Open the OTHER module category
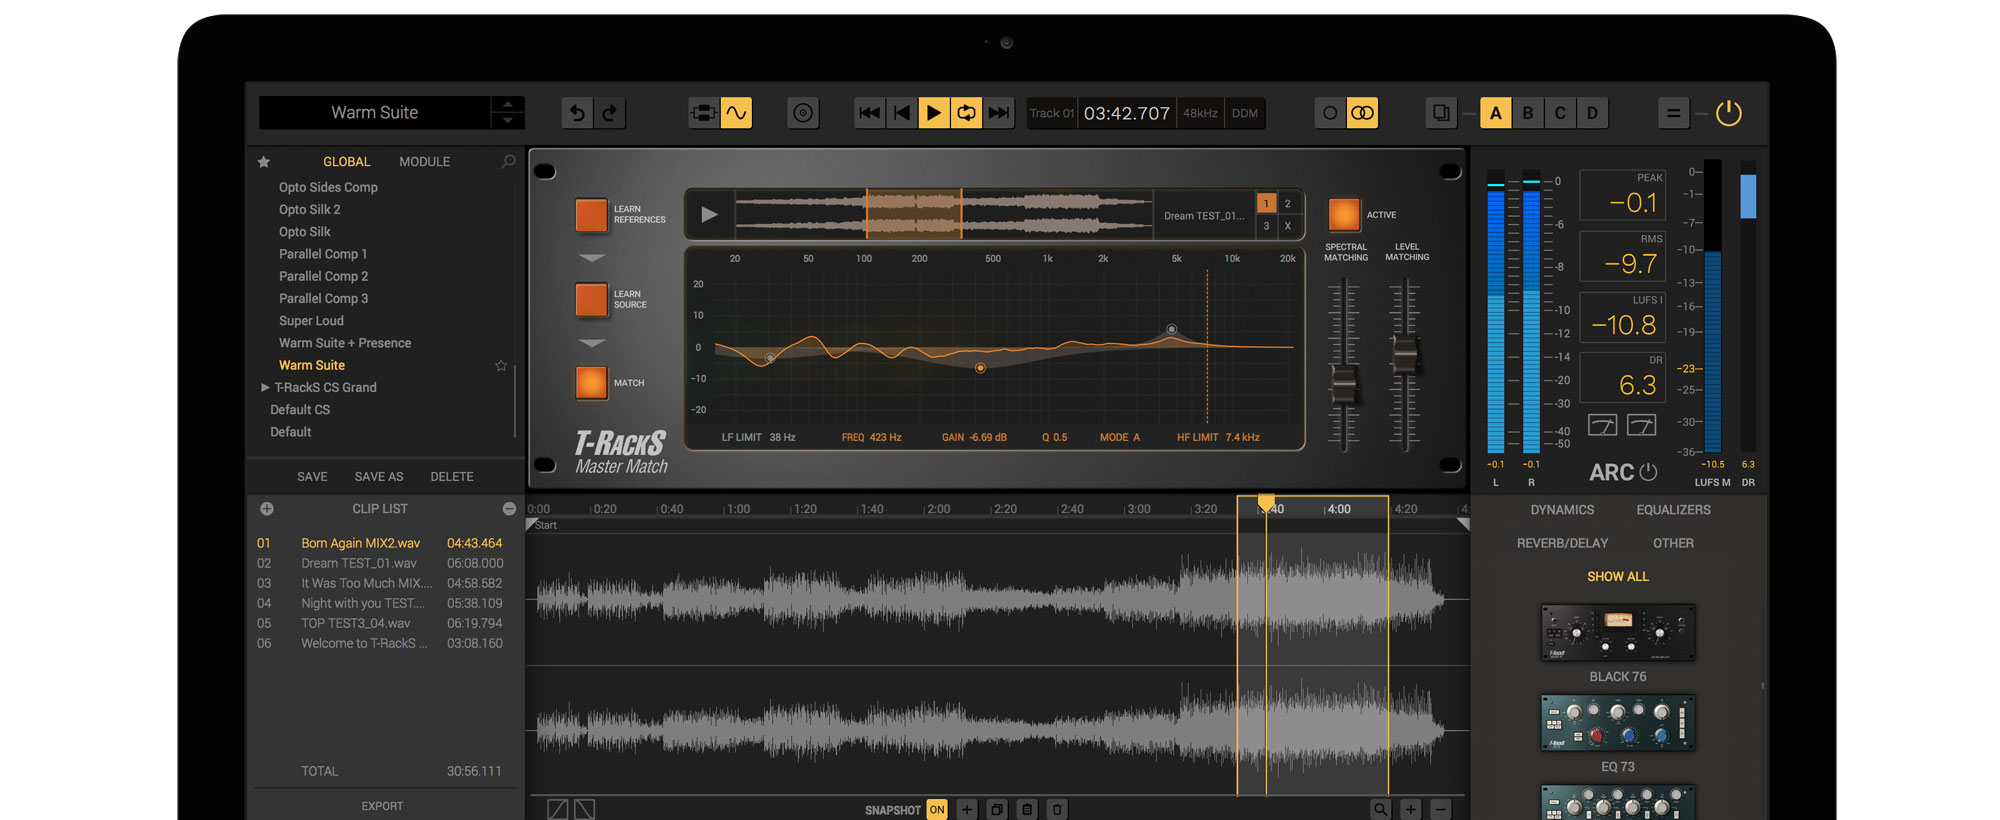This screenshot has height=820, width=2000. (1673, 543)
